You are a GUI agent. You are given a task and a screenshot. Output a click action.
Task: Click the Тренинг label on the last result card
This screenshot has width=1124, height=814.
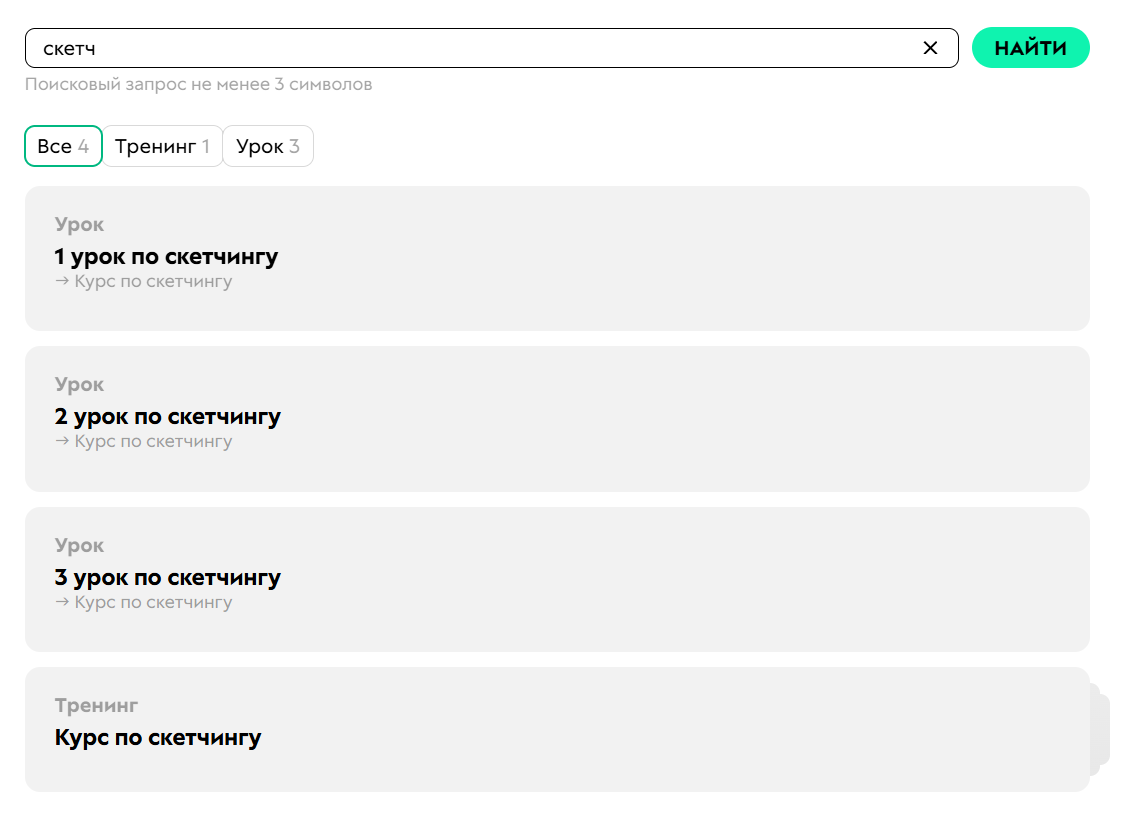tap(96, 706)
